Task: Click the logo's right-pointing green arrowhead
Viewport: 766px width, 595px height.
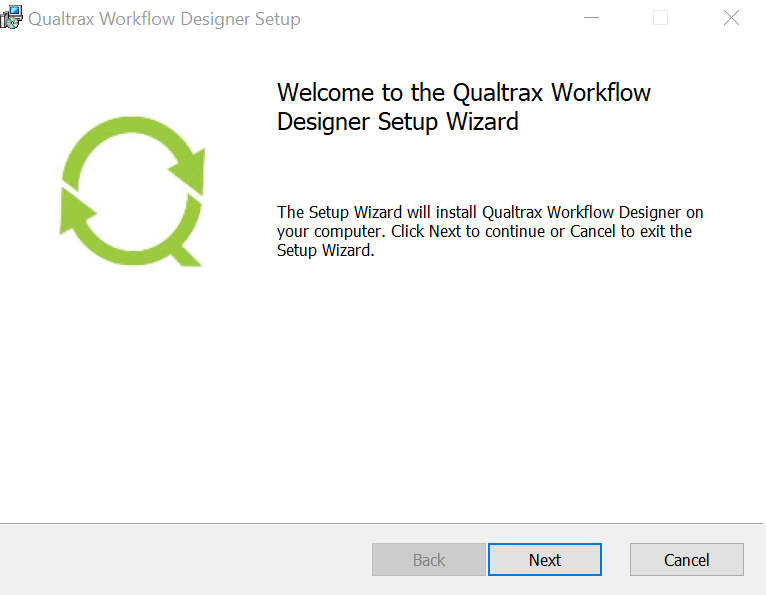Action: [188, 172]
